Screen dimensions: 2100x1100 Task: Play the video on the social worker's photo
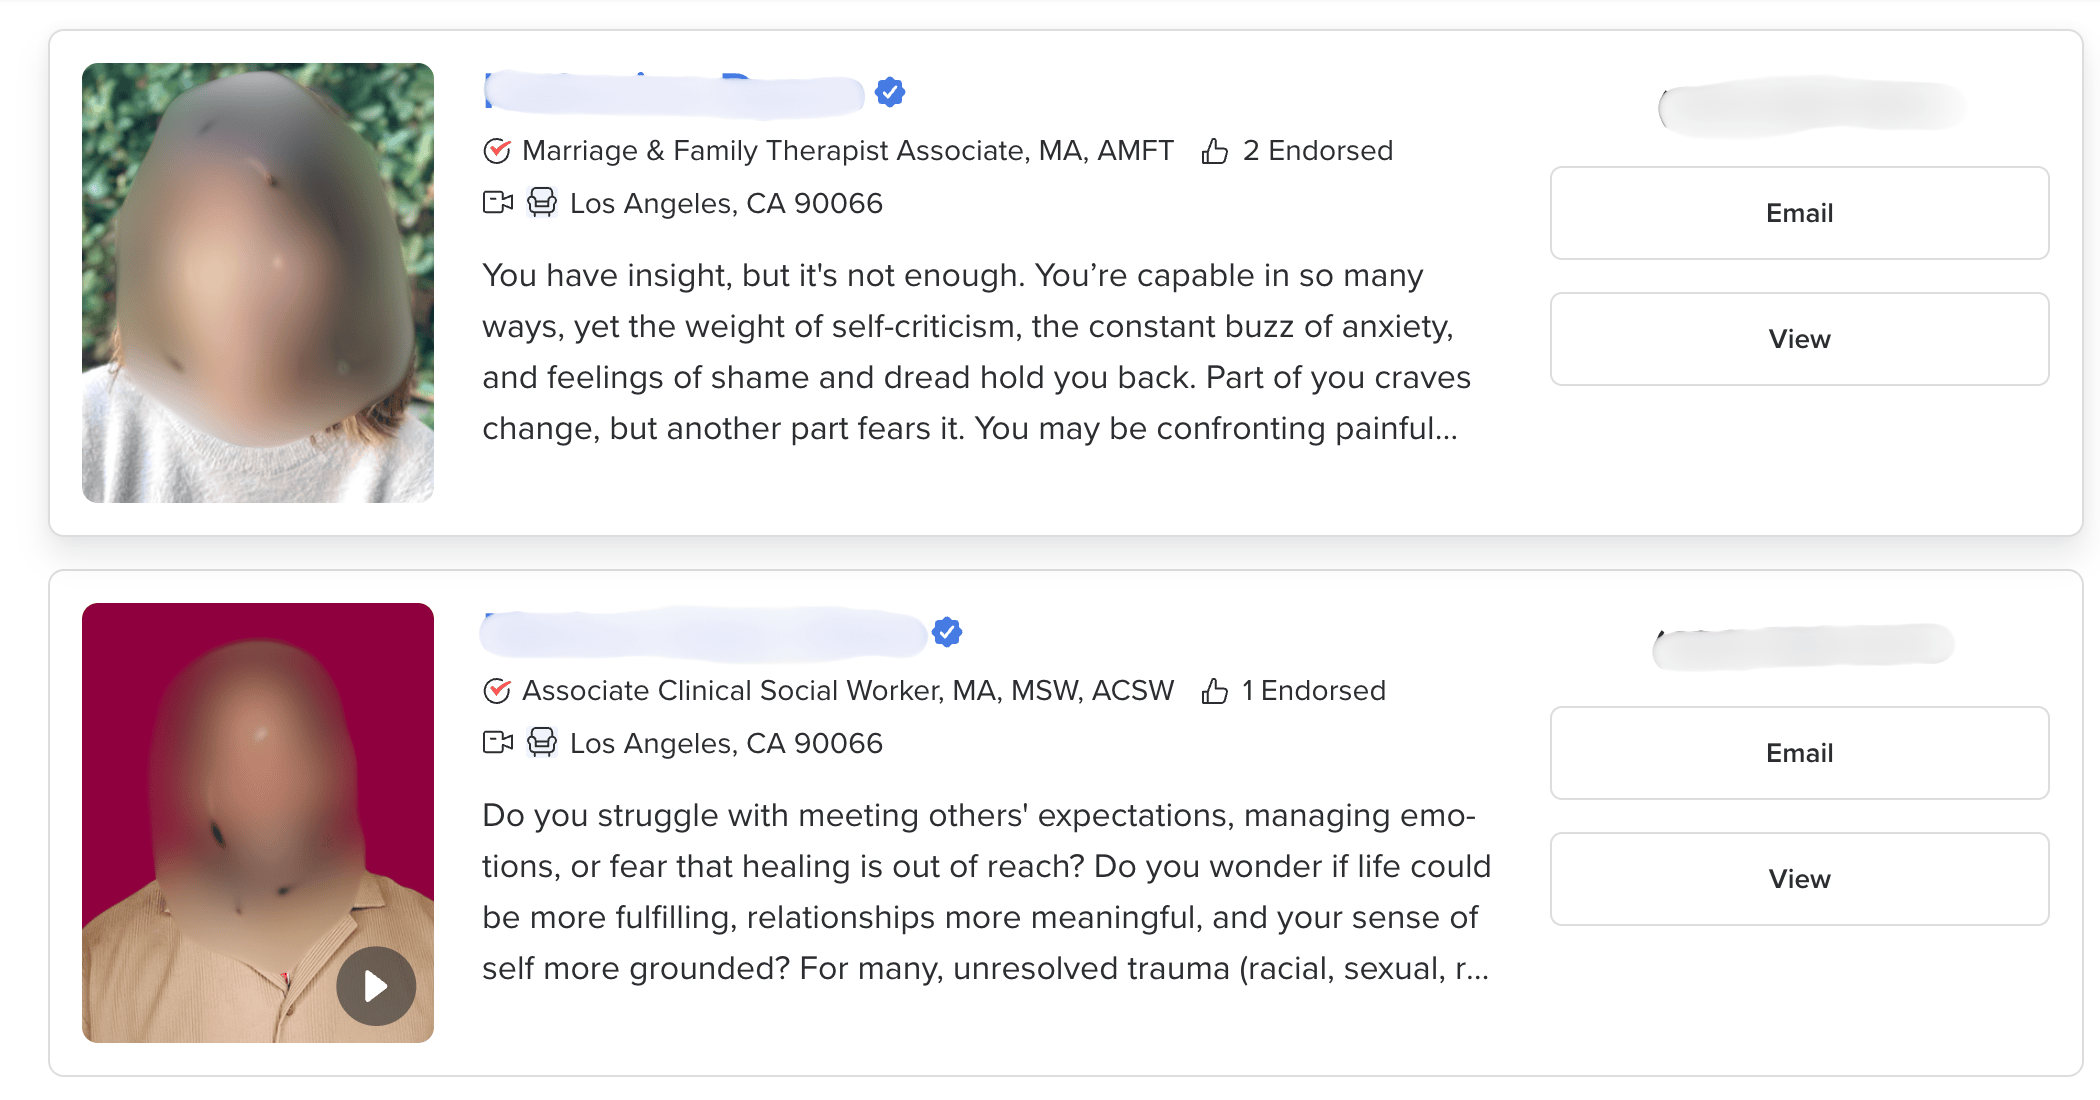pos(376,986)
